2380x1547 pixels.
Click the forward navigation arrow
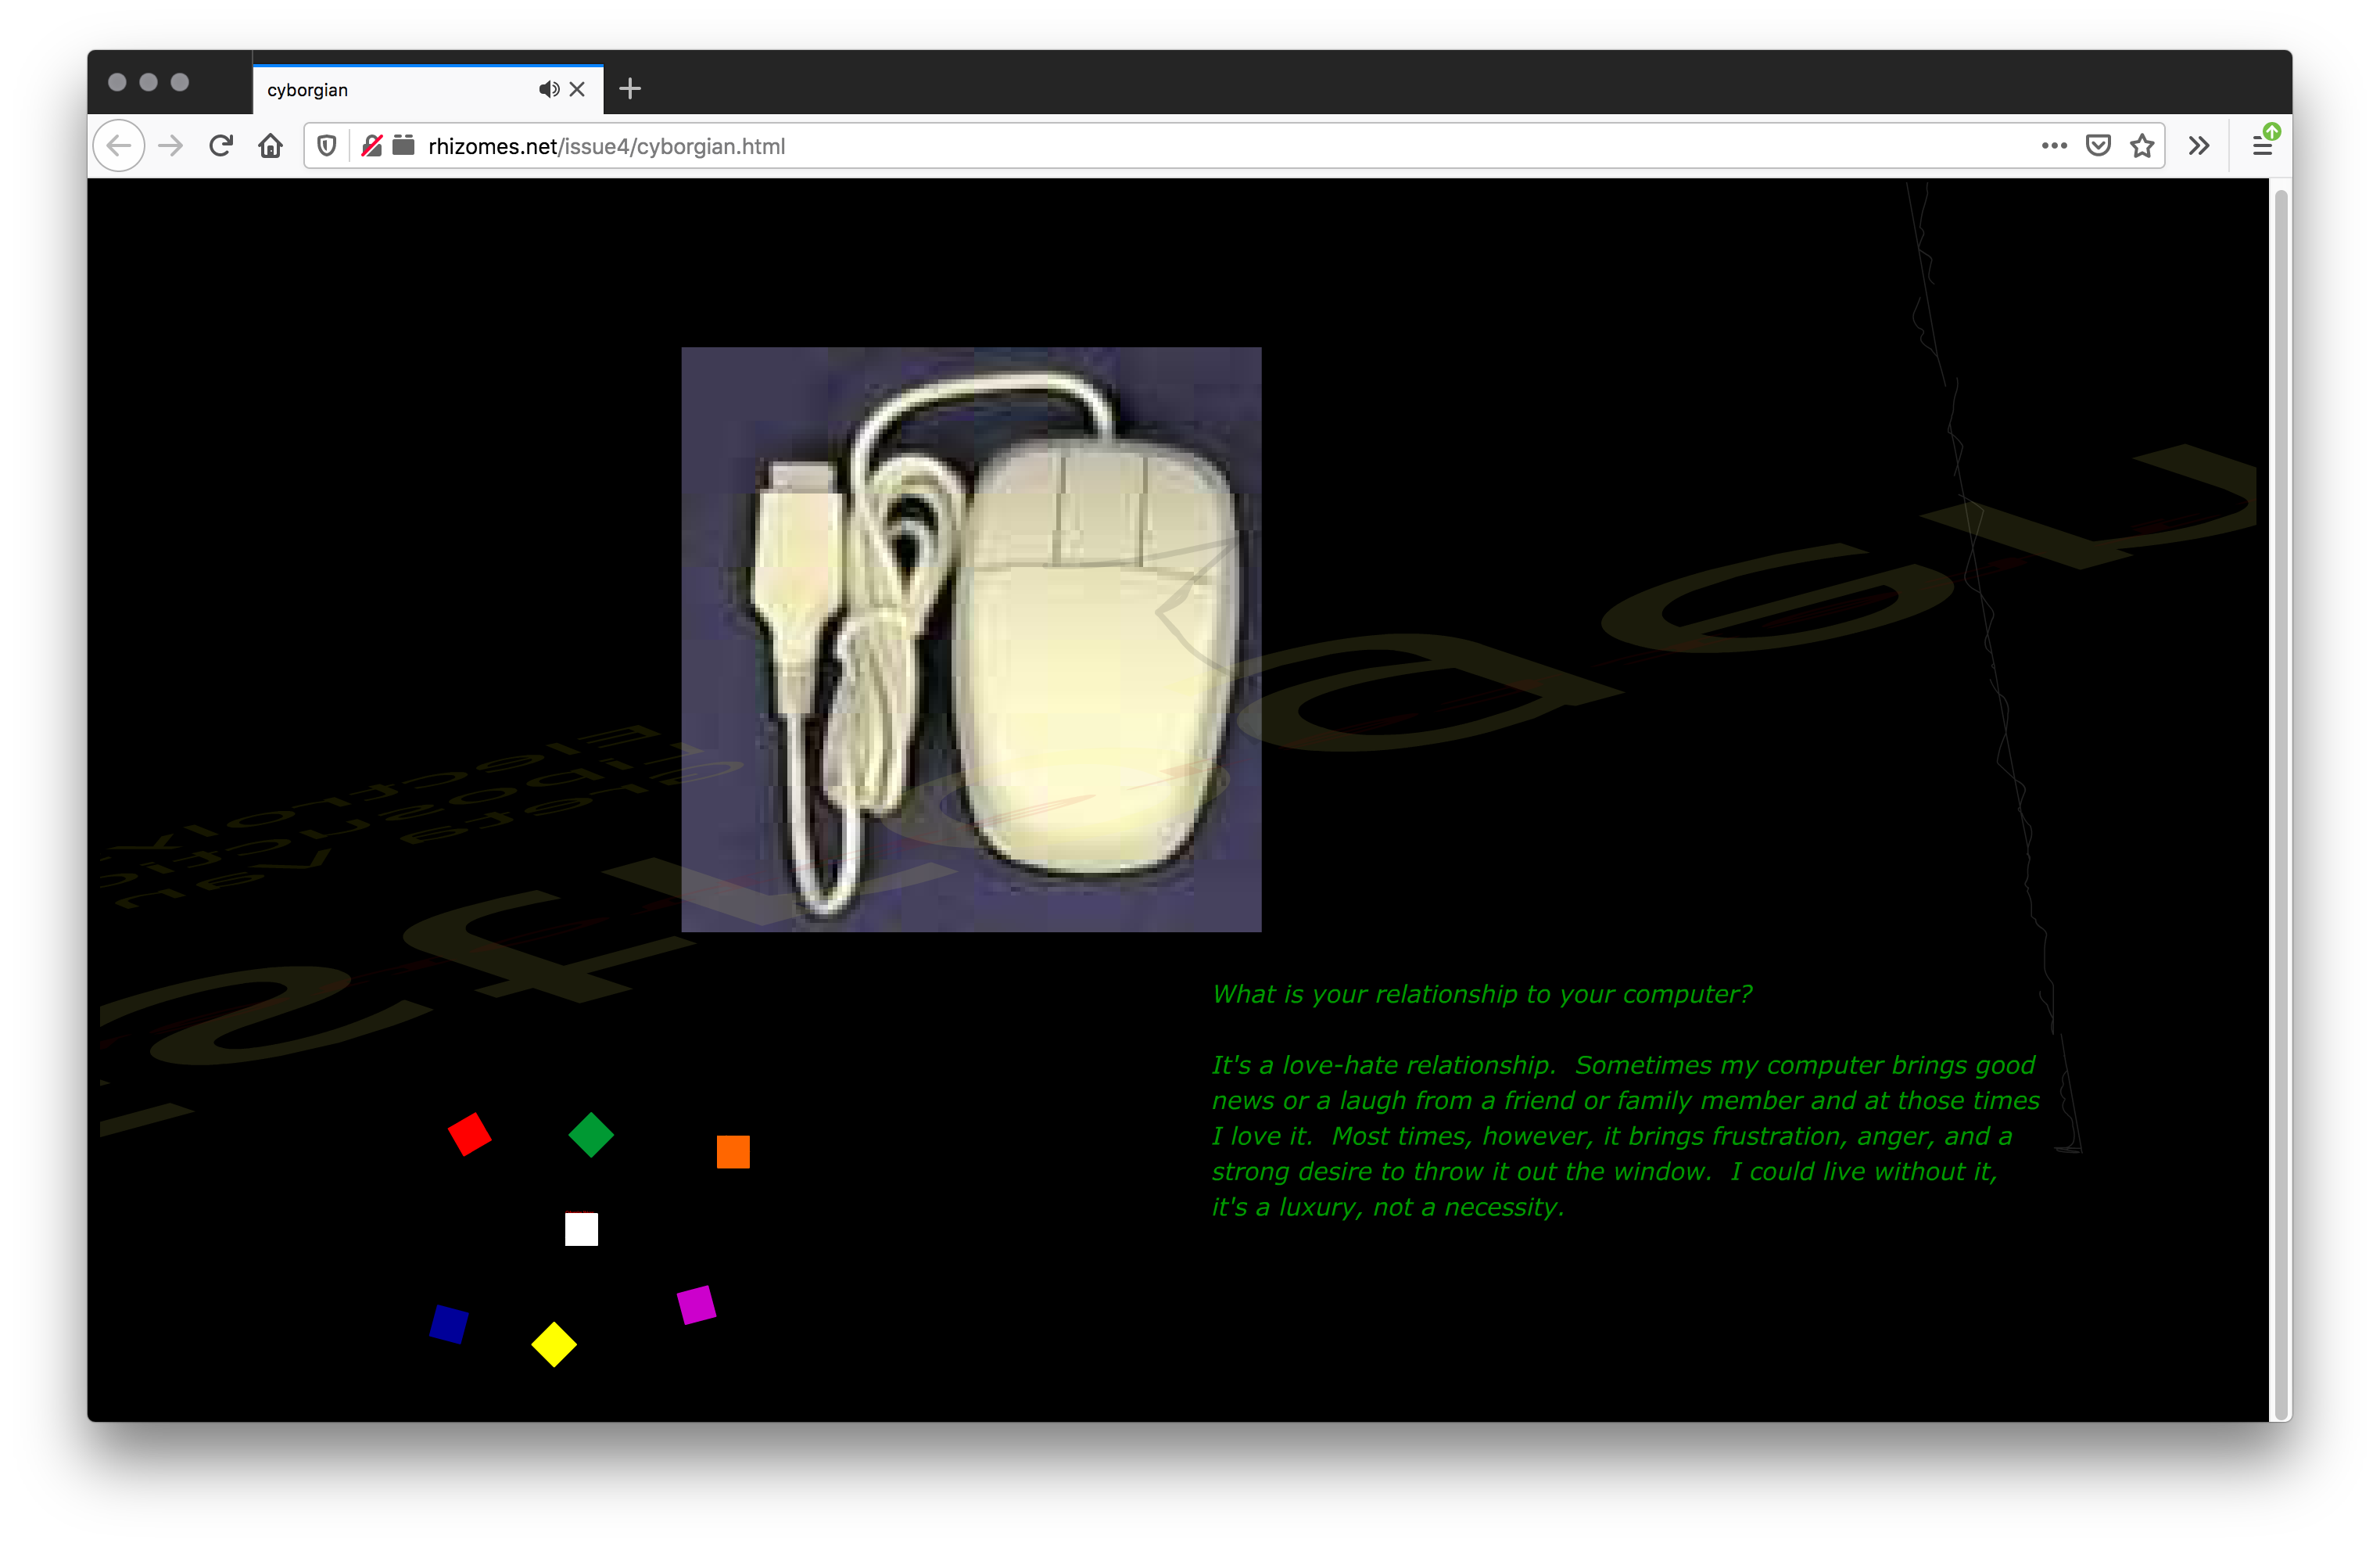pos(171,146)
